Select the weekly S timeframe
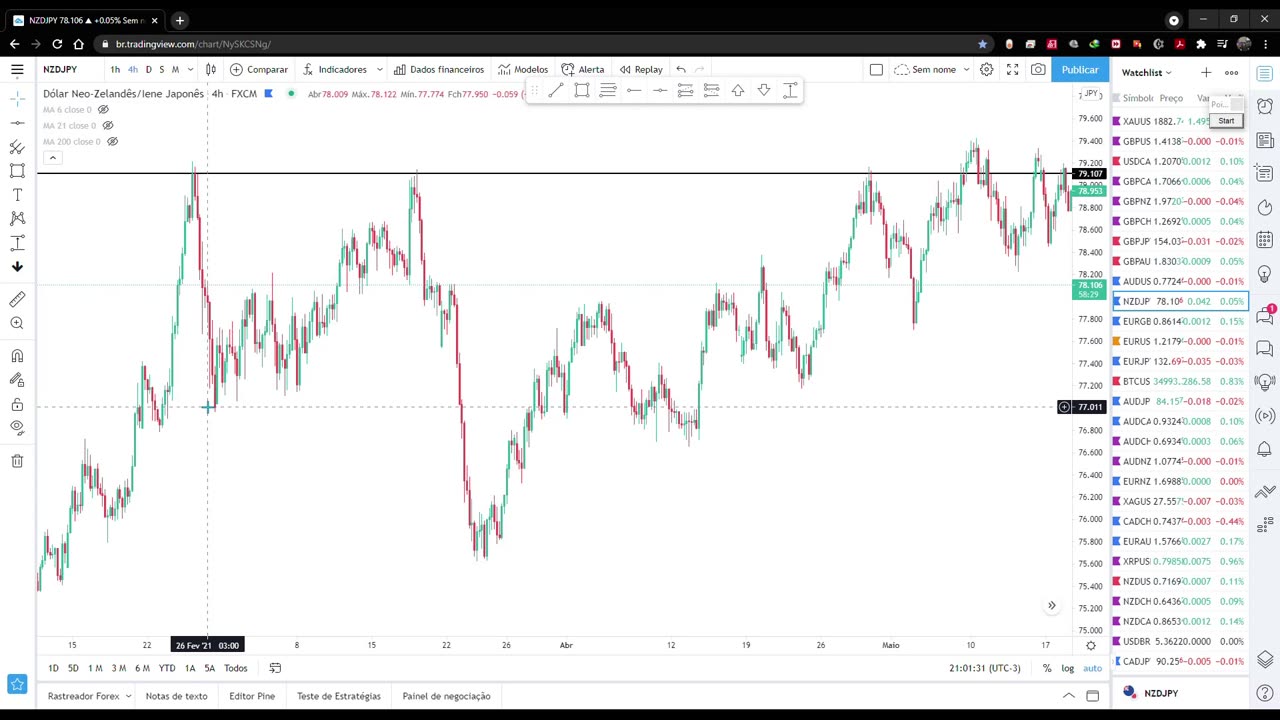Screen dimensions: 1280x720 point(161,69)
